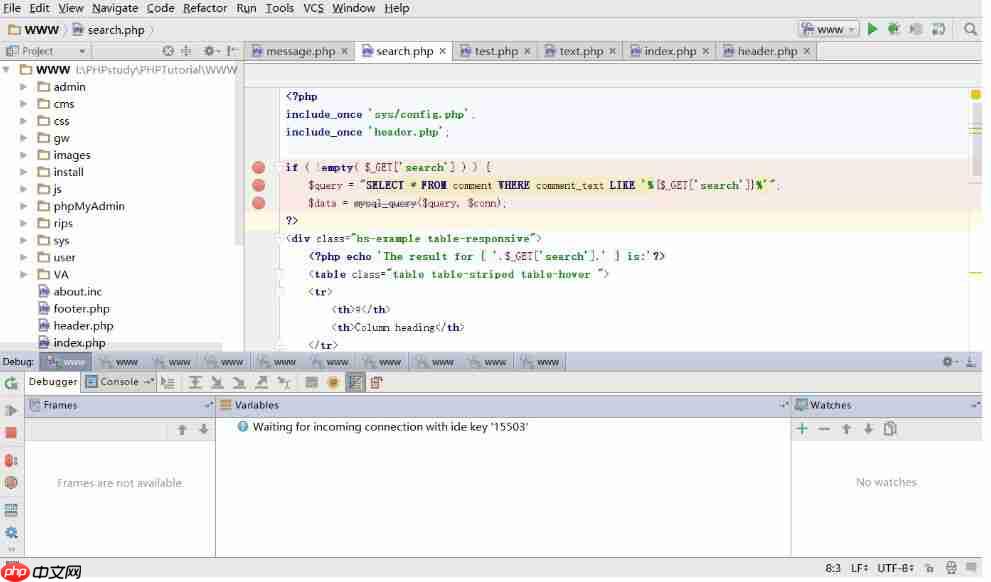Click Show Execution Point icon

[167, 382]
